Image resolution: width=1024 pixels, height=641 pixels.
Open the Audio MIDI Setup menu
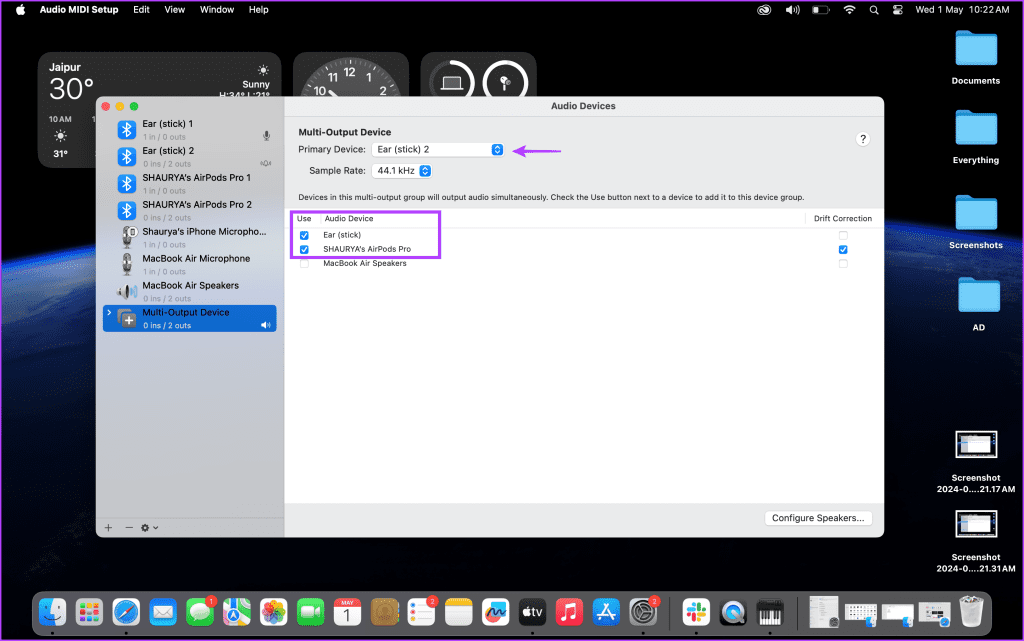79,10
